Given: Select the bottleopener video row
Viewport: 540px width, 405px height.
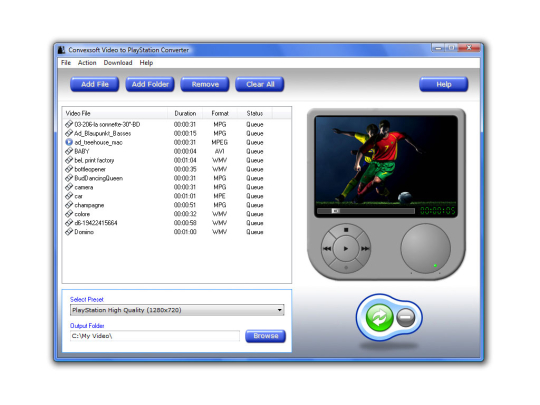Looking at the screenshot, I should click(176, 169).
